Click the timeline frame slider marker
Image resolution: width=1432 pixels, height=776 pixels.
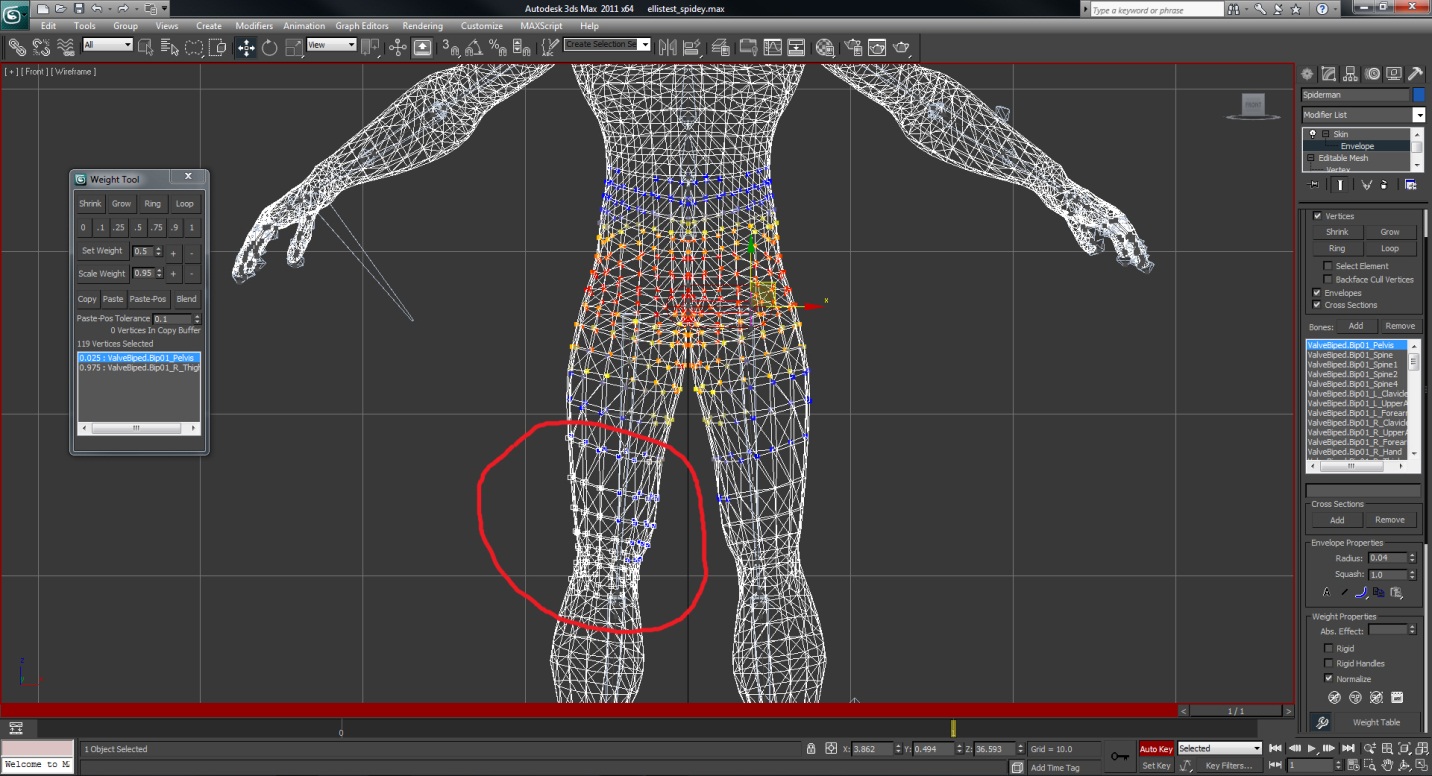pyautogui.click(x=953, y=729)
